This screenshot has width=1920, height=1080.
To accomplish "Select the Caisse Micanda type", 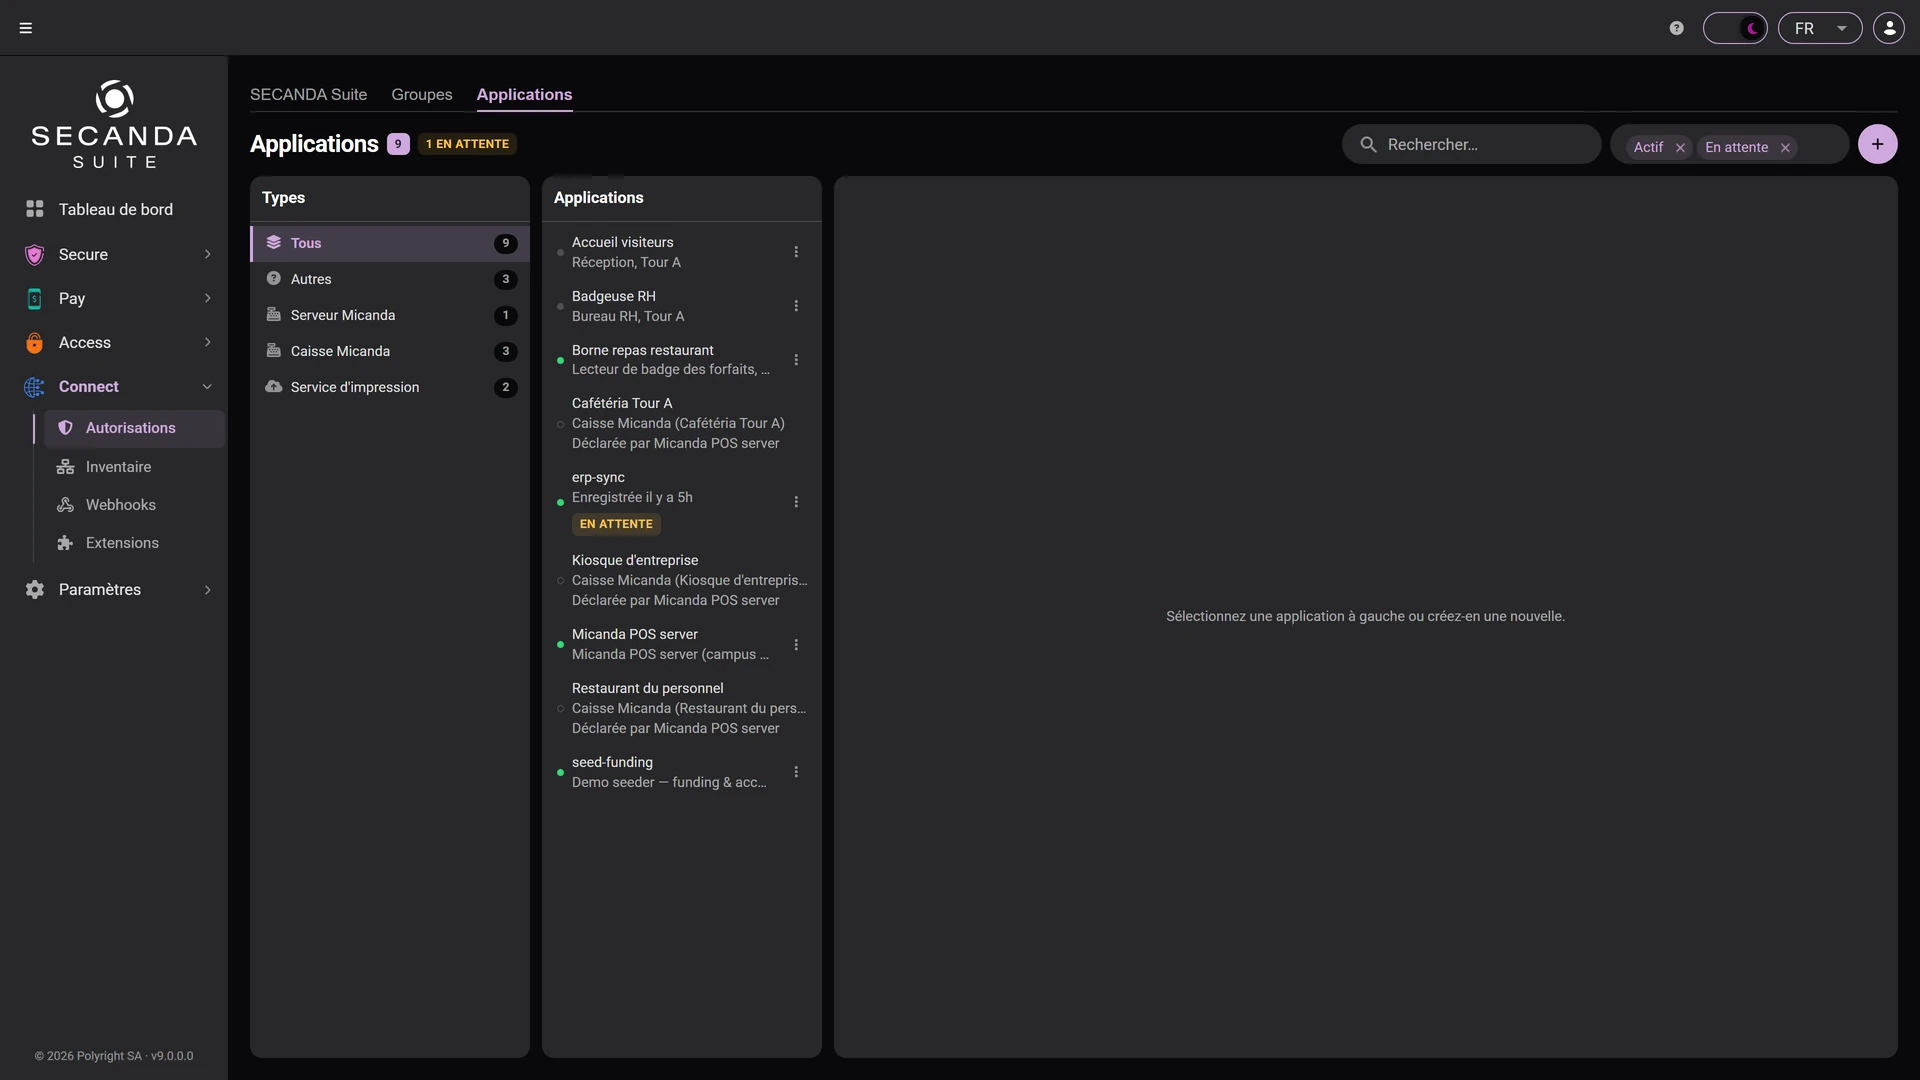I will (x=390, y=351).
